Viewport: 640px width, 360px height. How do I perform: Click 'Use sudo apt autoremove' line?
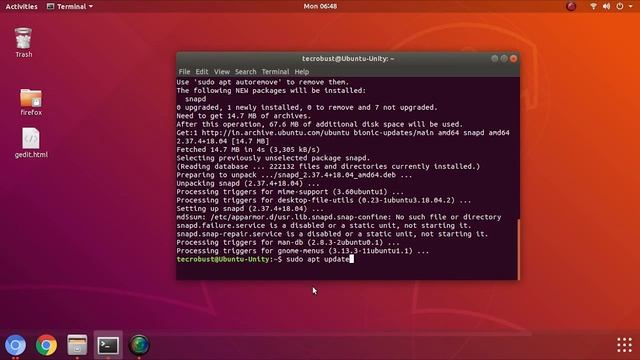click(x=263, y=82)
